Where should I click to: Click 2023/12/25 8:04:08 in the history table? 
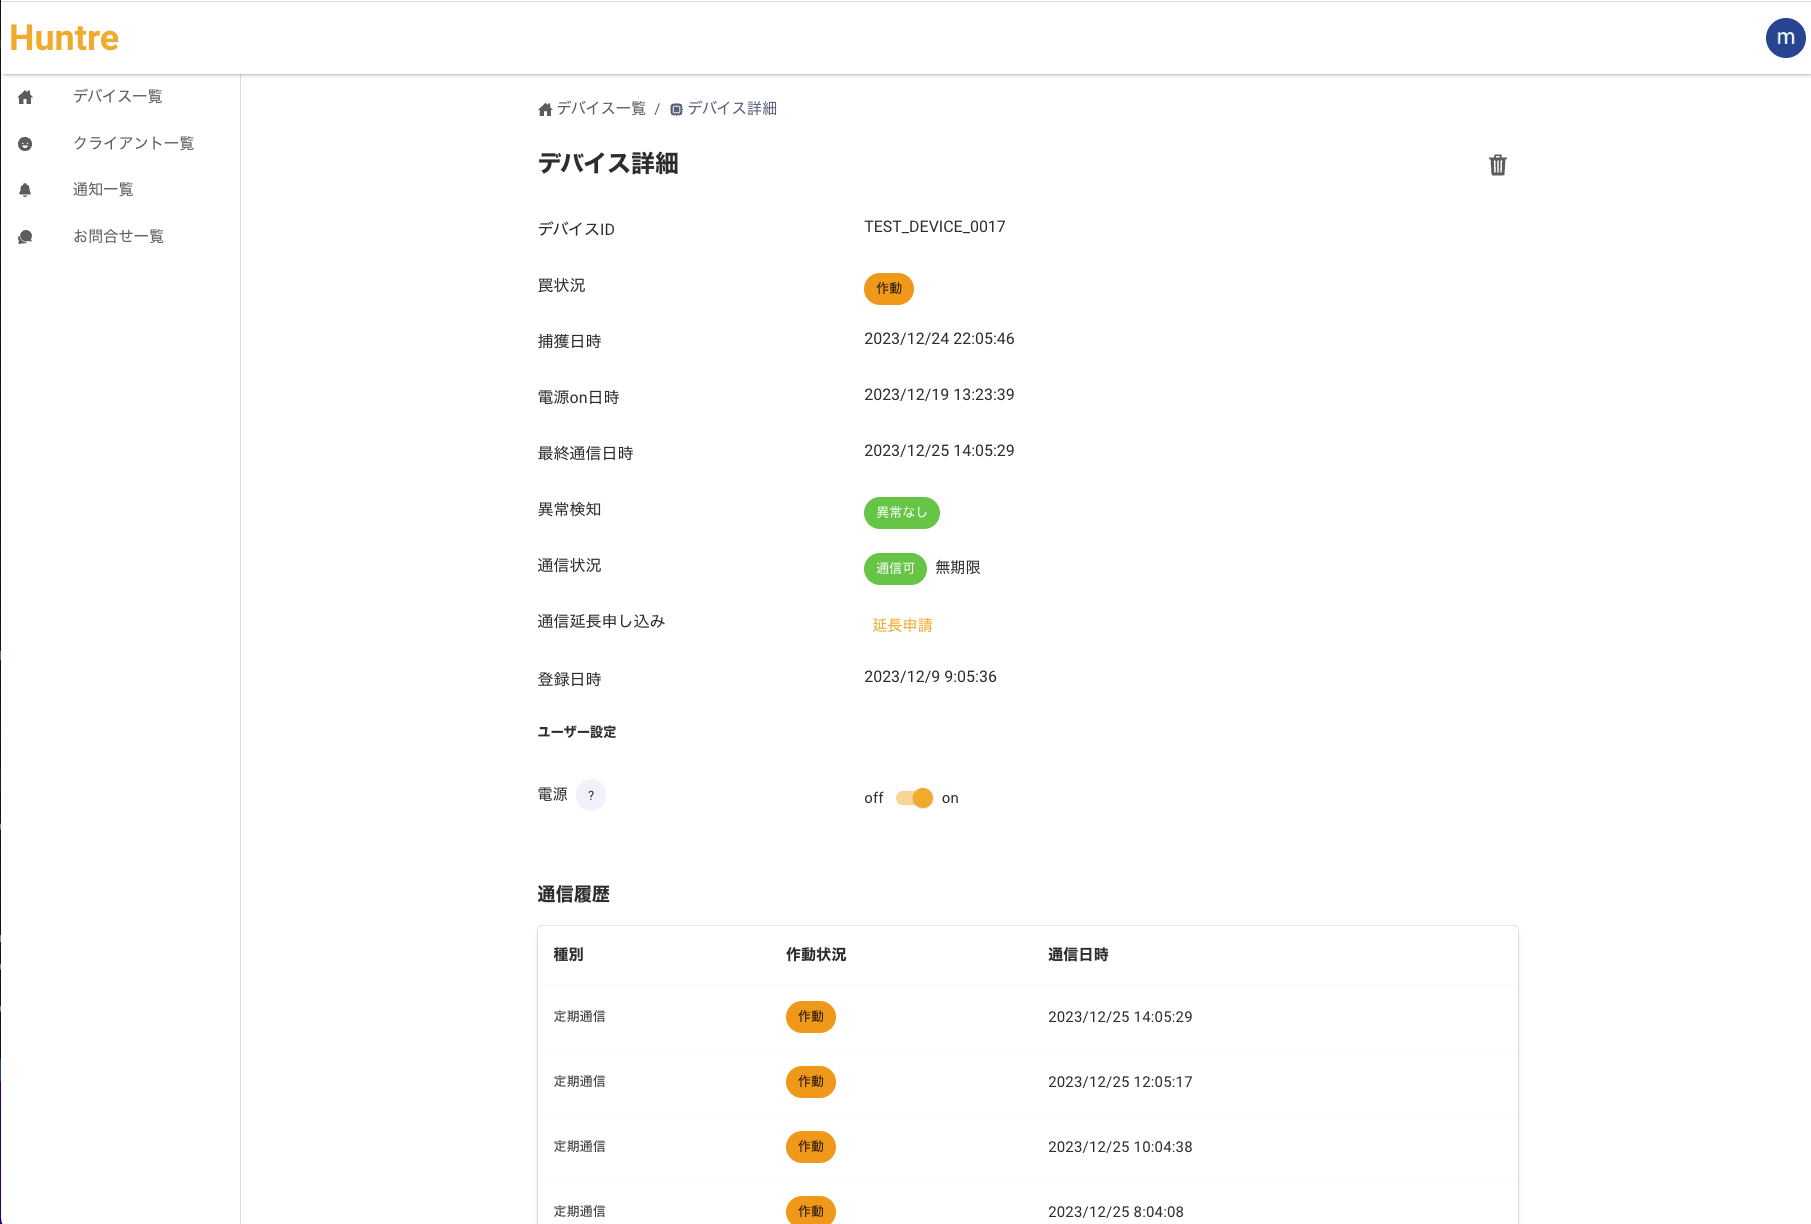(1116, 1212)
